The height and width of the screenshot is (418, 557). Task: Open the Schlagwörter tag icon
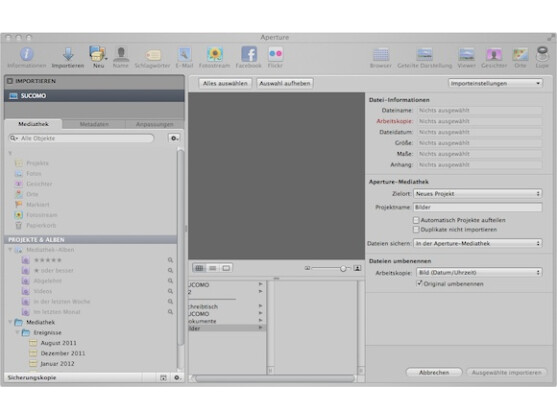153,55
